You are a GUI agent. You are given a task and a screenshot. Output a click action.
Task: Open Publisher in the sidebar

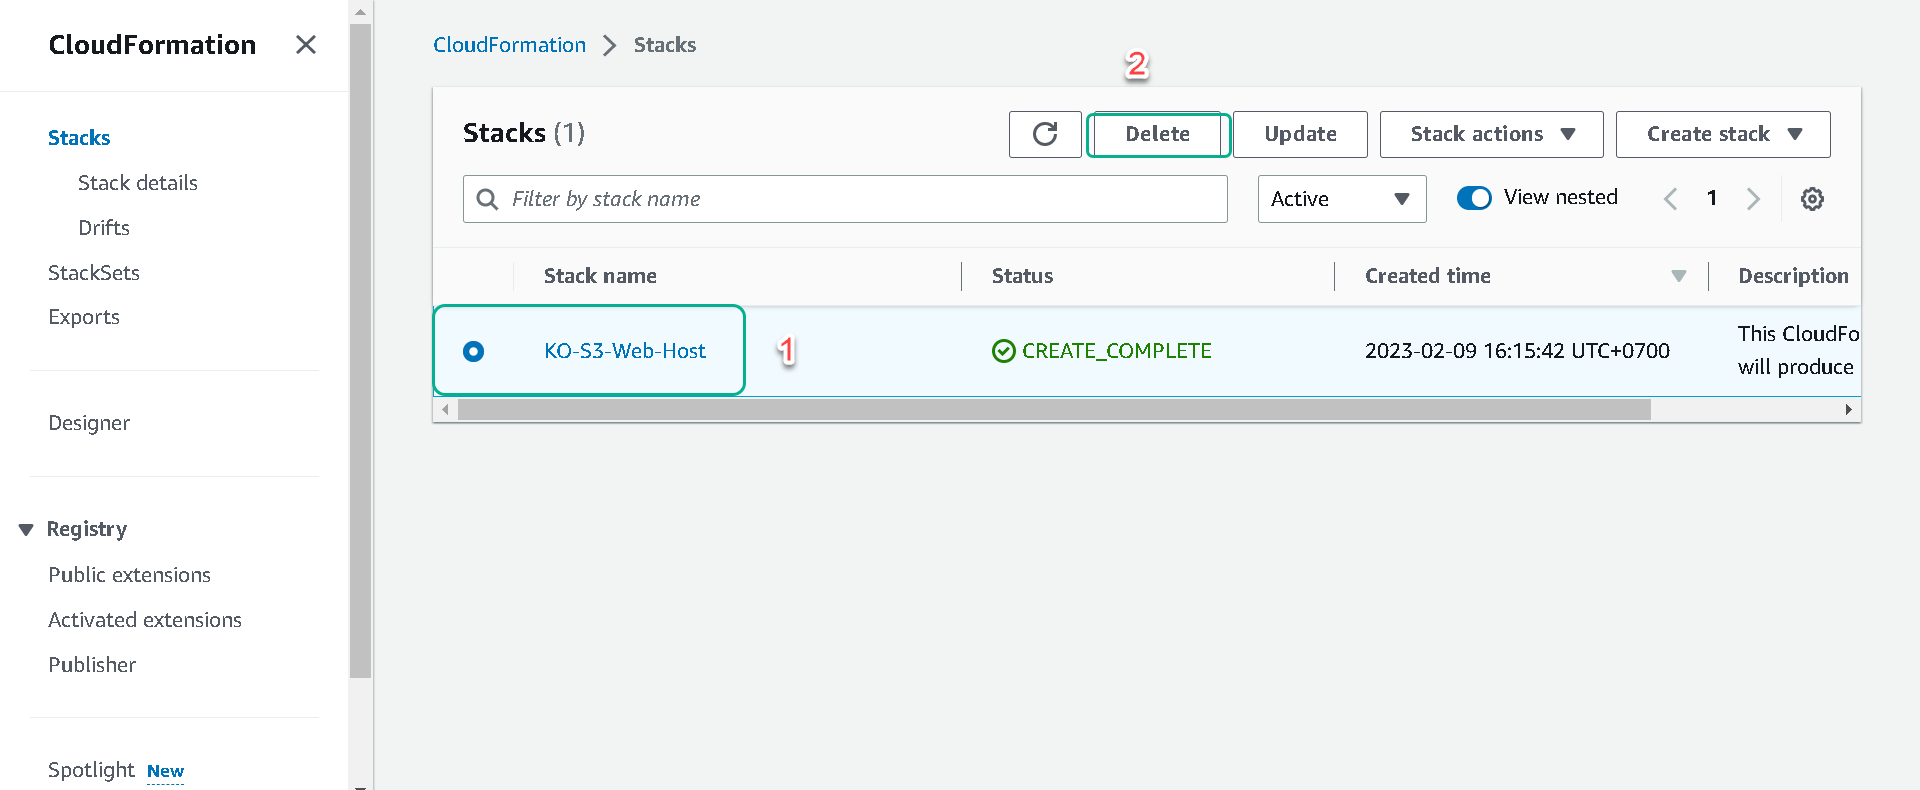click(92, 665)
